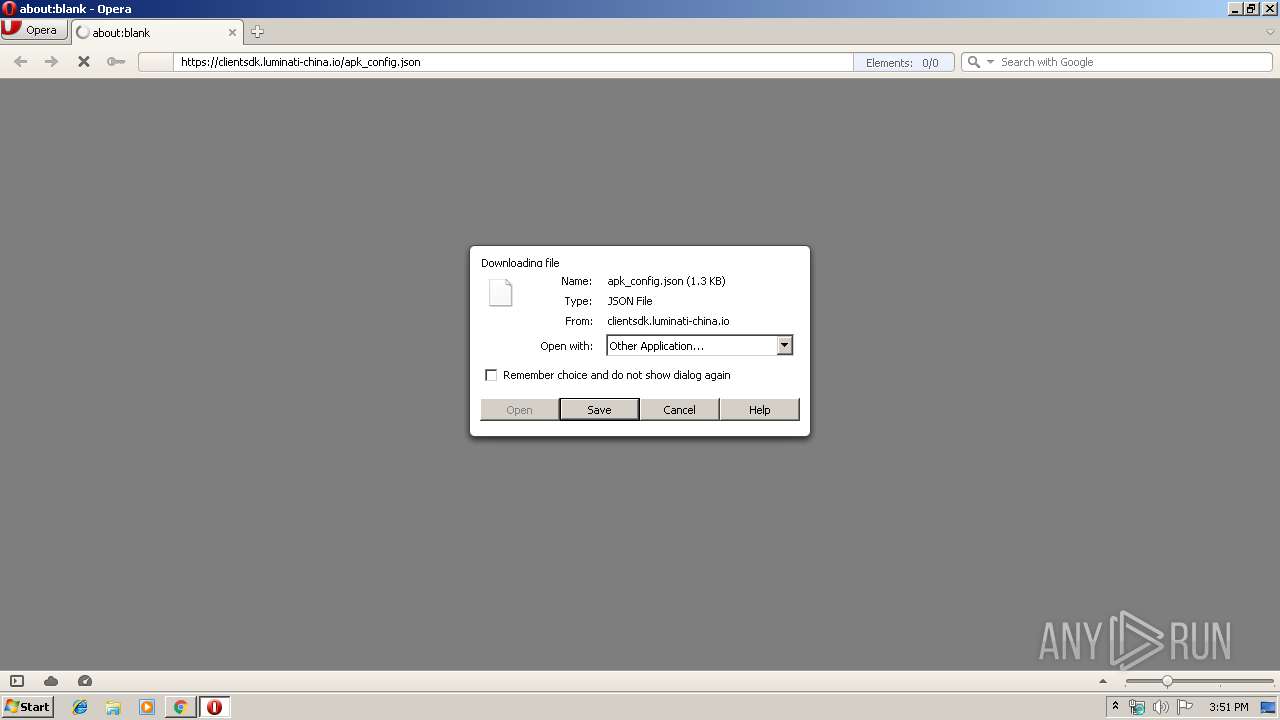Click the 'JSON File' type text

click(x=630, y=301)
